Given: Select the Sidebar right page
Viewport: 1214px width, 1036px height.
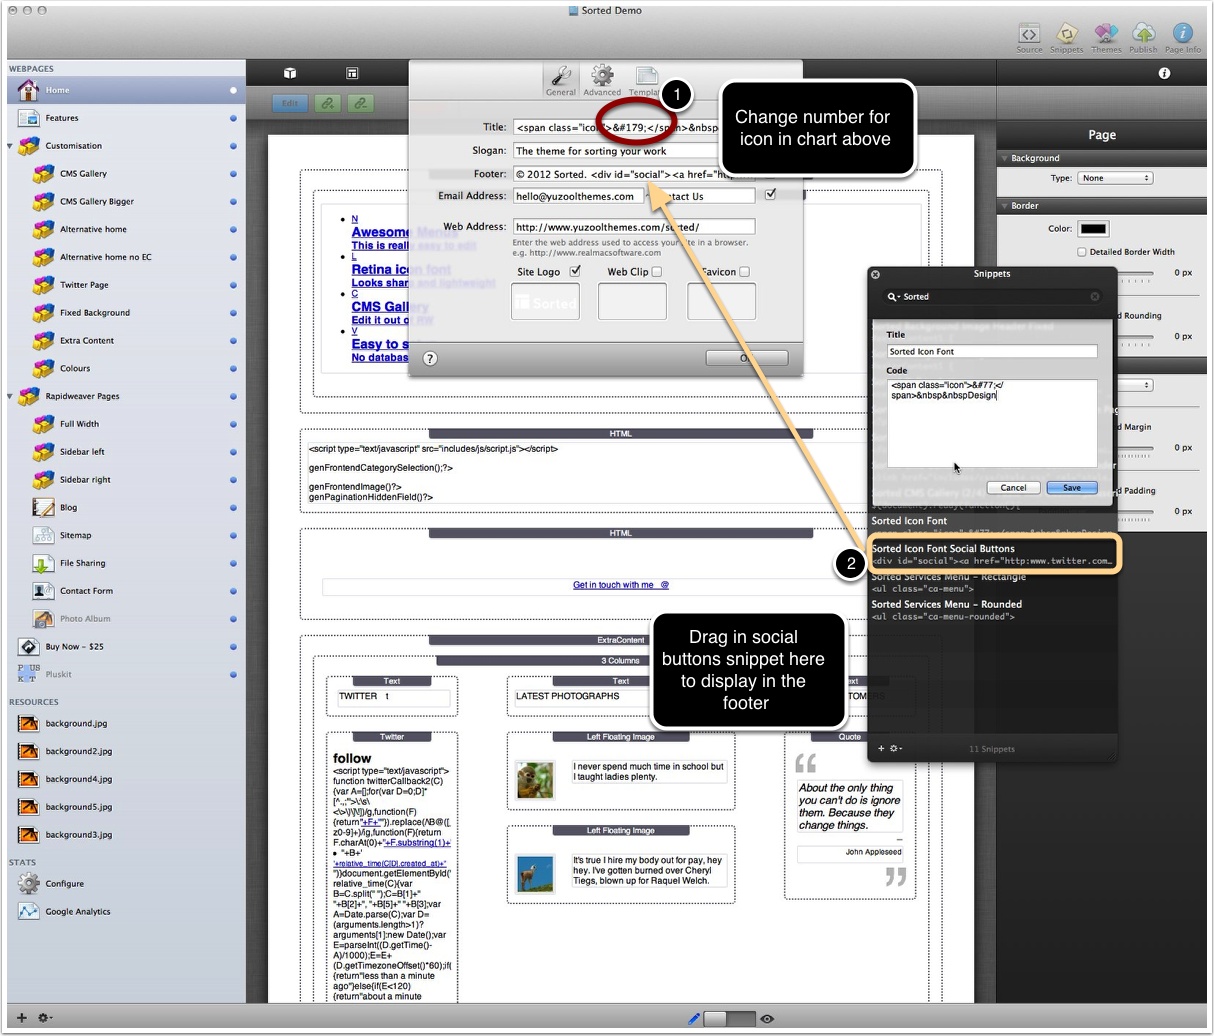Looking at the screenshot, I should tap(85, 480).
